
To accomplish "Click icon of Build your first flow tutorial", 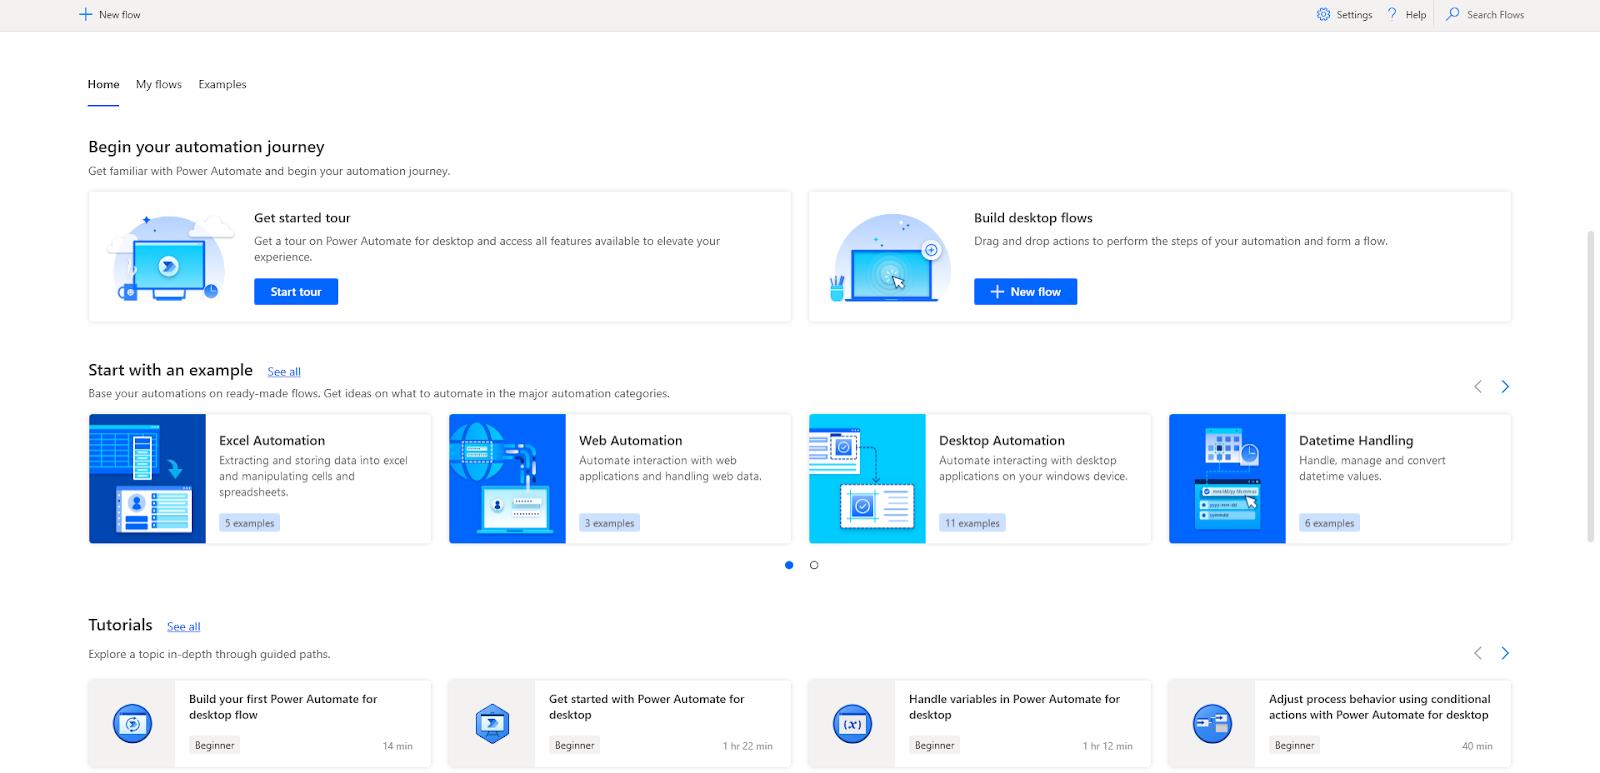I will pyautogui.click(x=132, y=724).
